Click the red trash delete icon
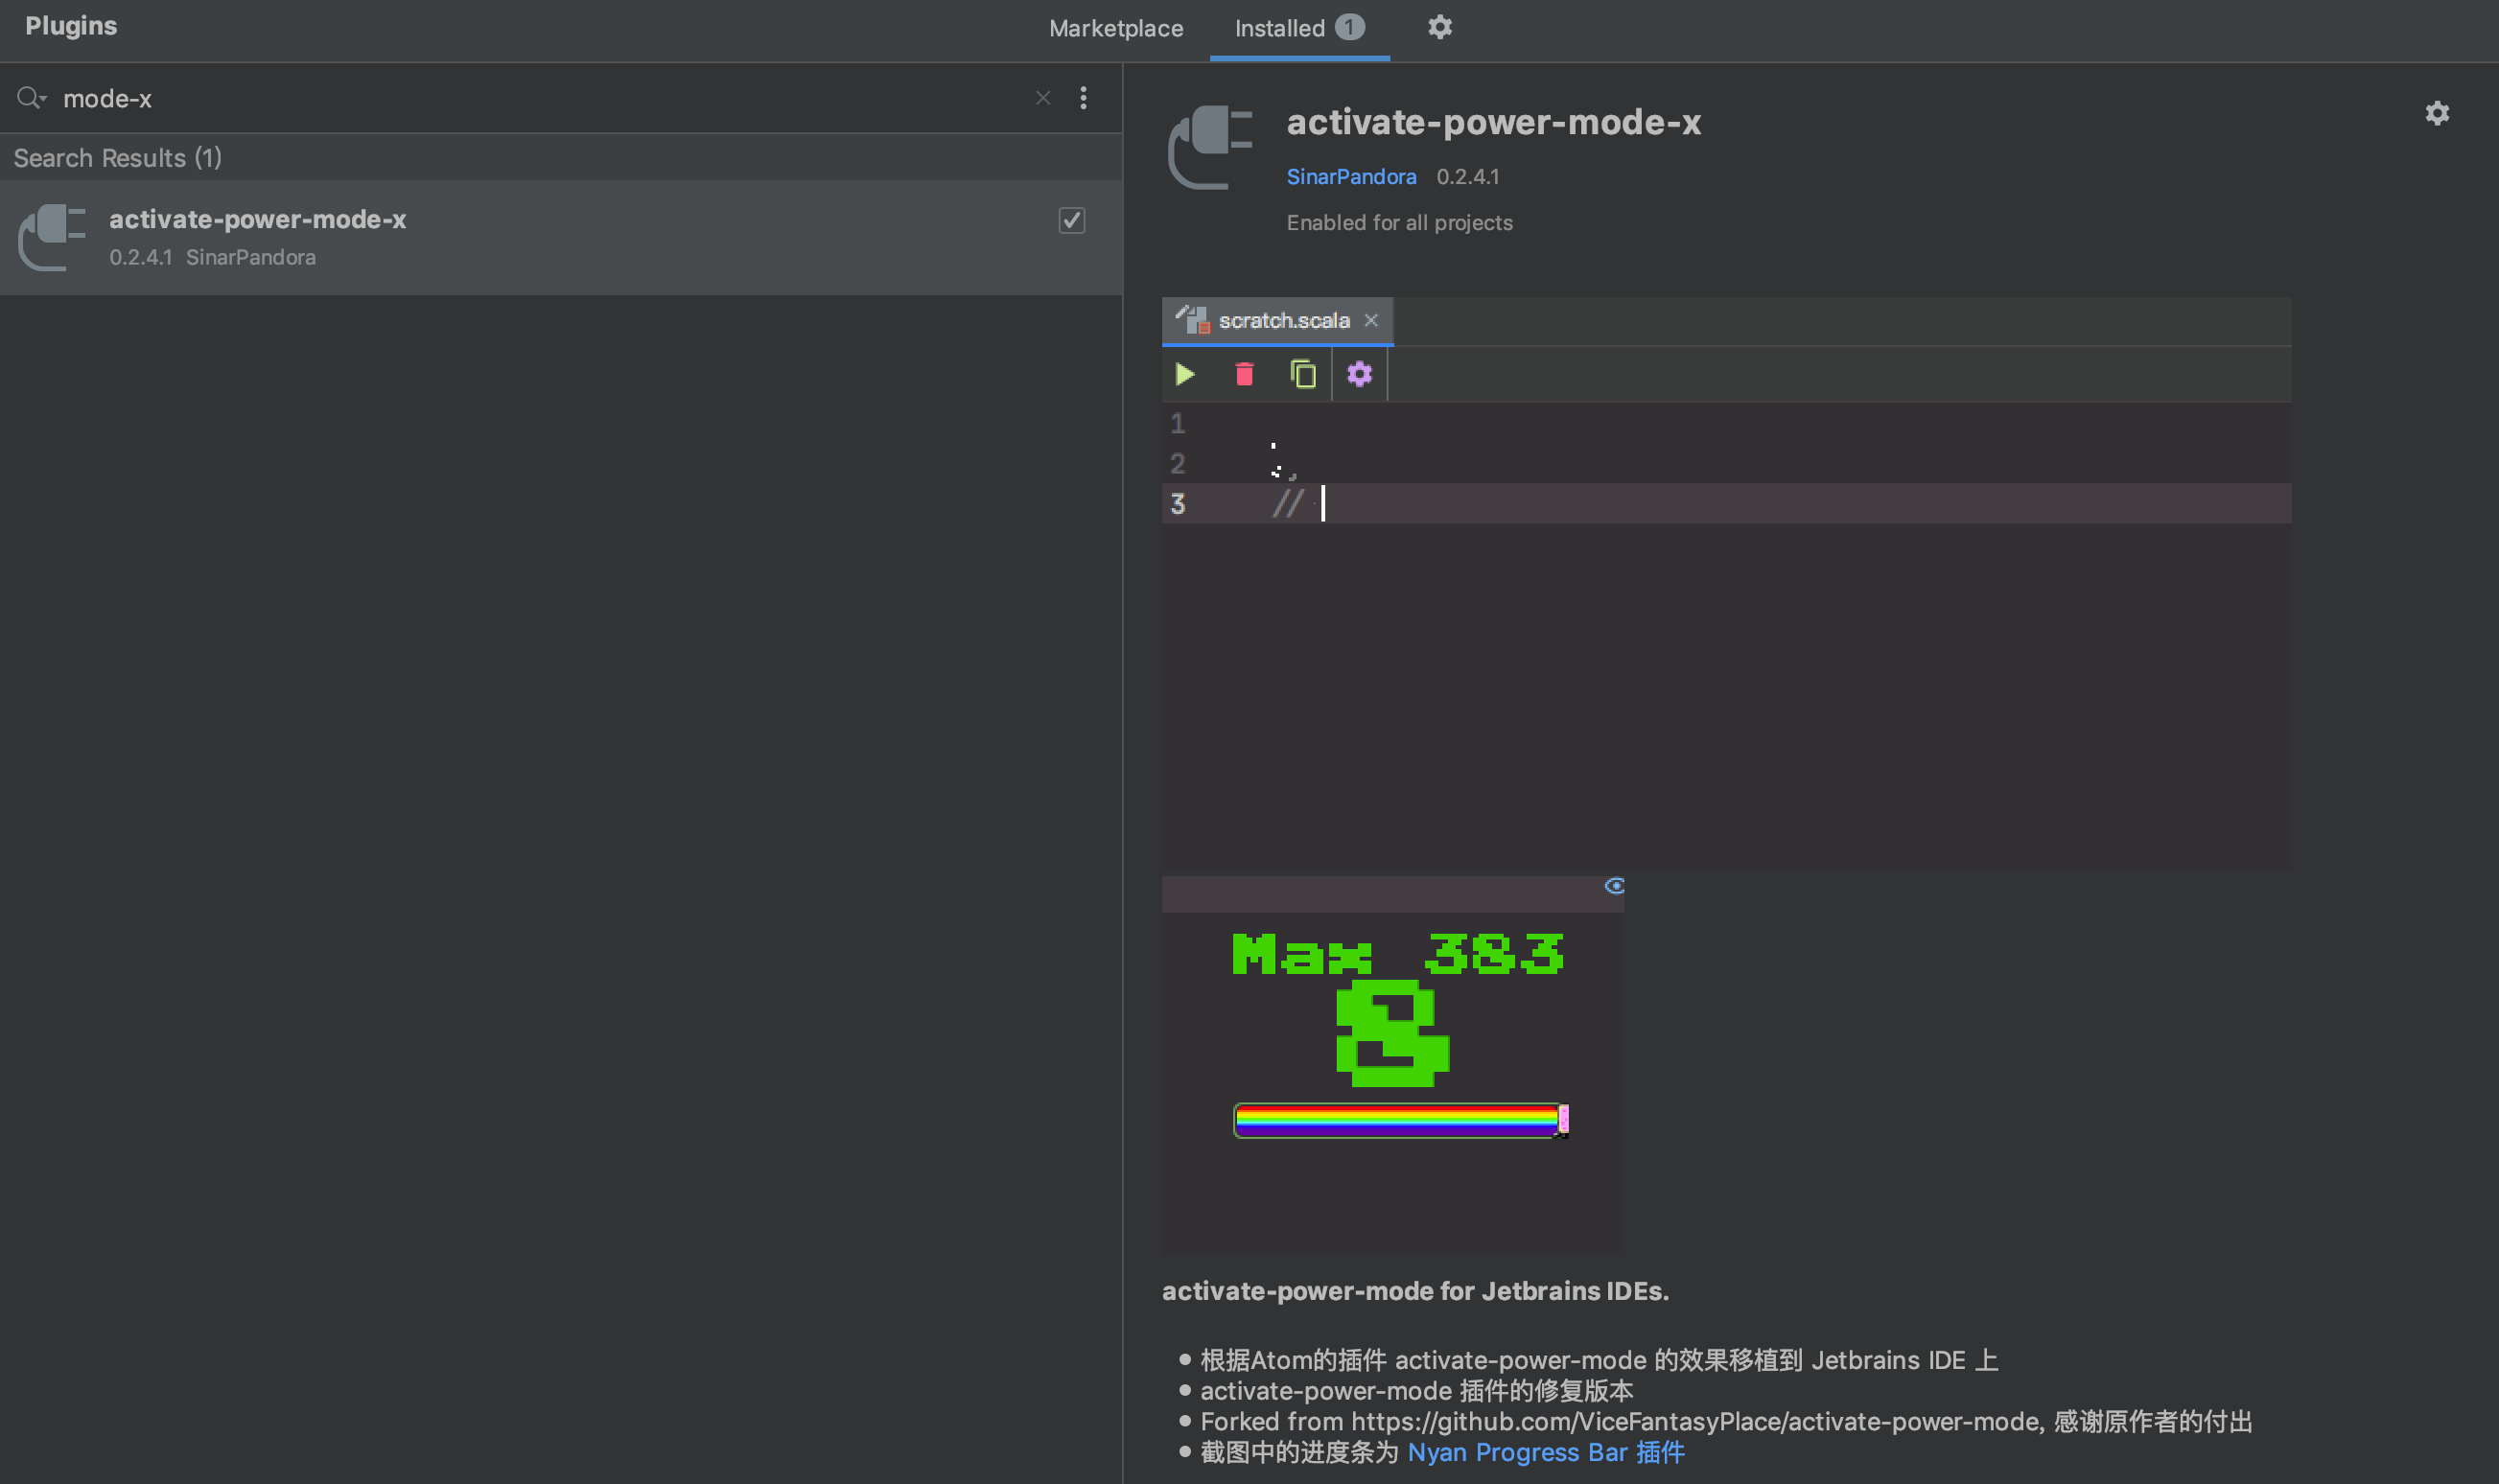The image size is (2499, 1484). point(1244,375)
